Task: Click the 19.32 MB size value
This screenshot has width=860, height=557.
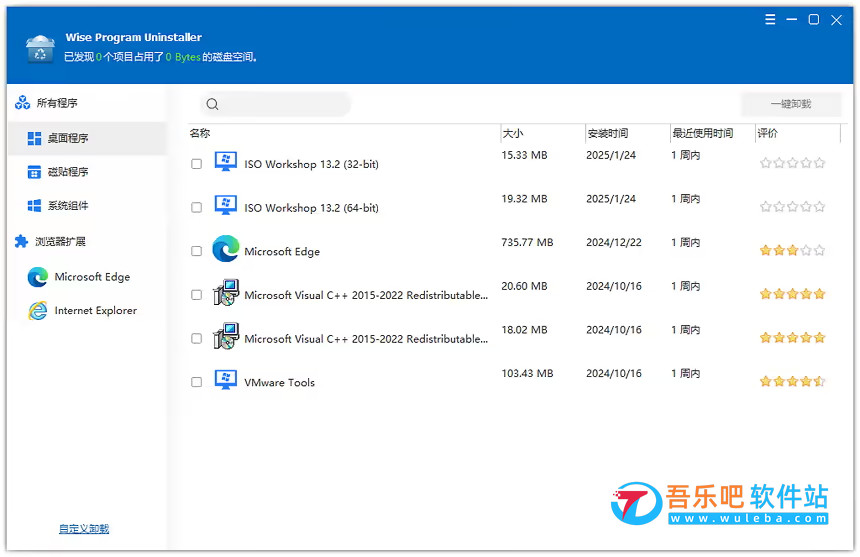Action: (524, 199)
